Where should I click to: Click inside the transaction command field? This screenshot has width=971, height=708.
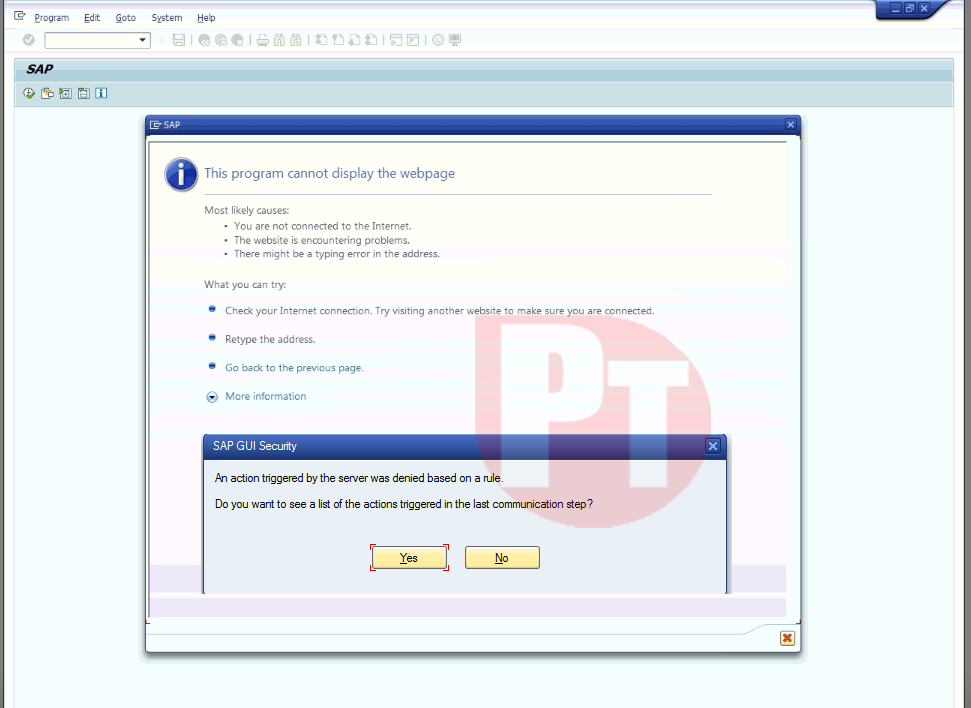pyautogui.click(x=90, y=40)
